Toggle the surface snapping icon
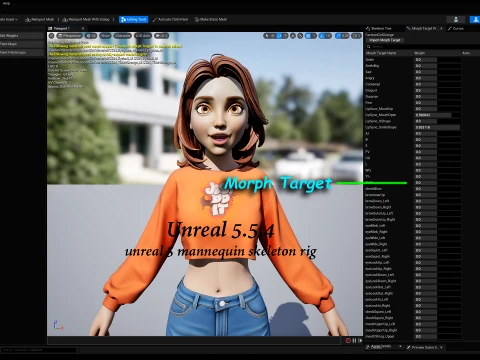Viewport: 480px width, 360px height. pyautogui.click(x=300, y=36)
